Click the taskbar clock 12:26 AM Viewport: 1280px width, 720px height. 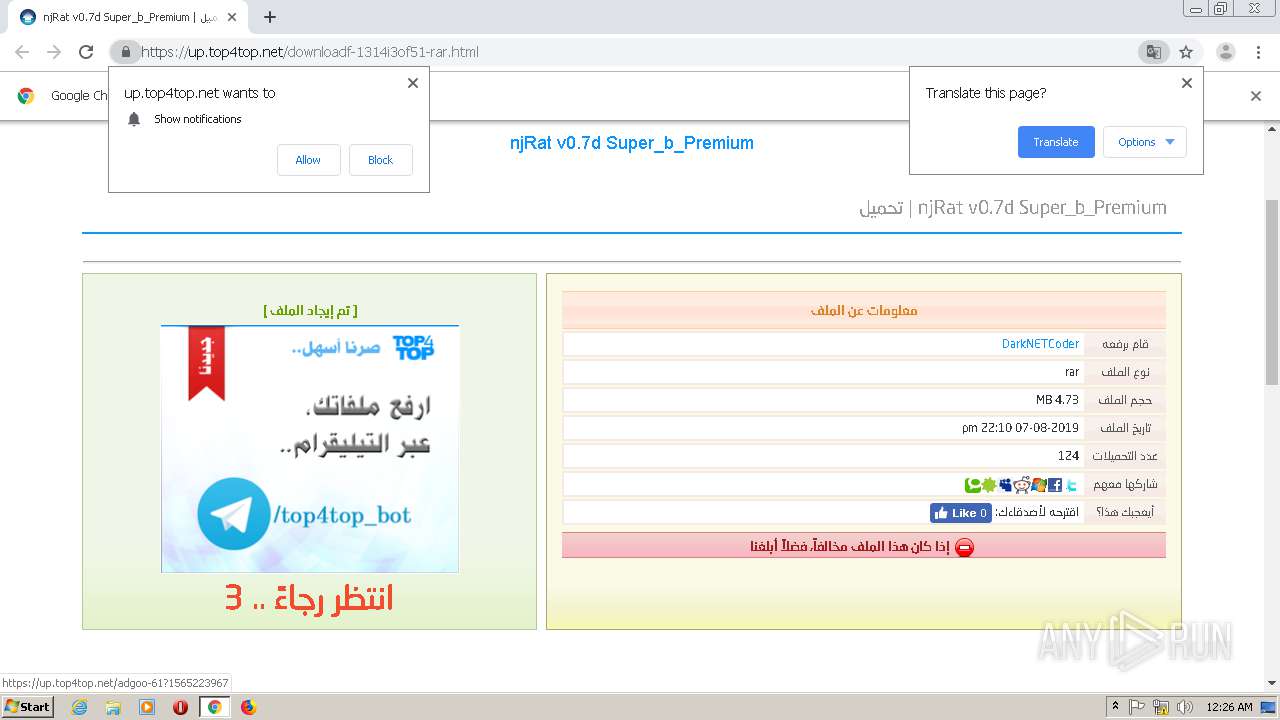point(1229,707)
